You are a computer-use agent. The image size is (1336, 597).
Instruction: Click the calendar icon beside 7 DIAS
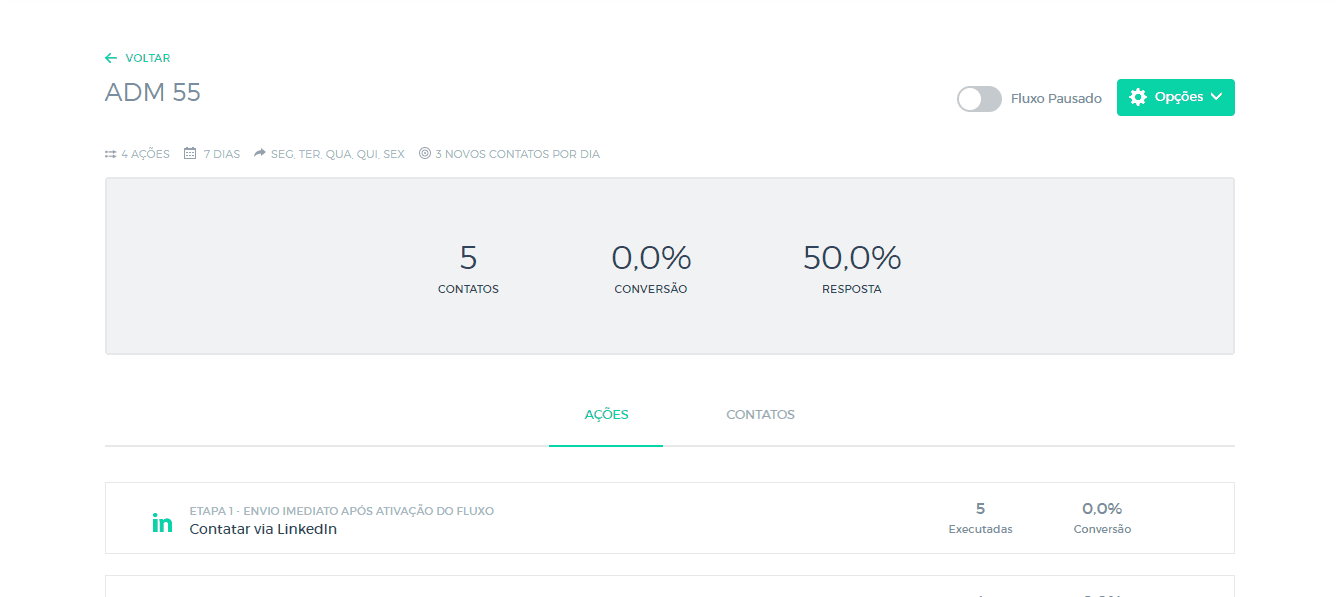coord(190,154)
